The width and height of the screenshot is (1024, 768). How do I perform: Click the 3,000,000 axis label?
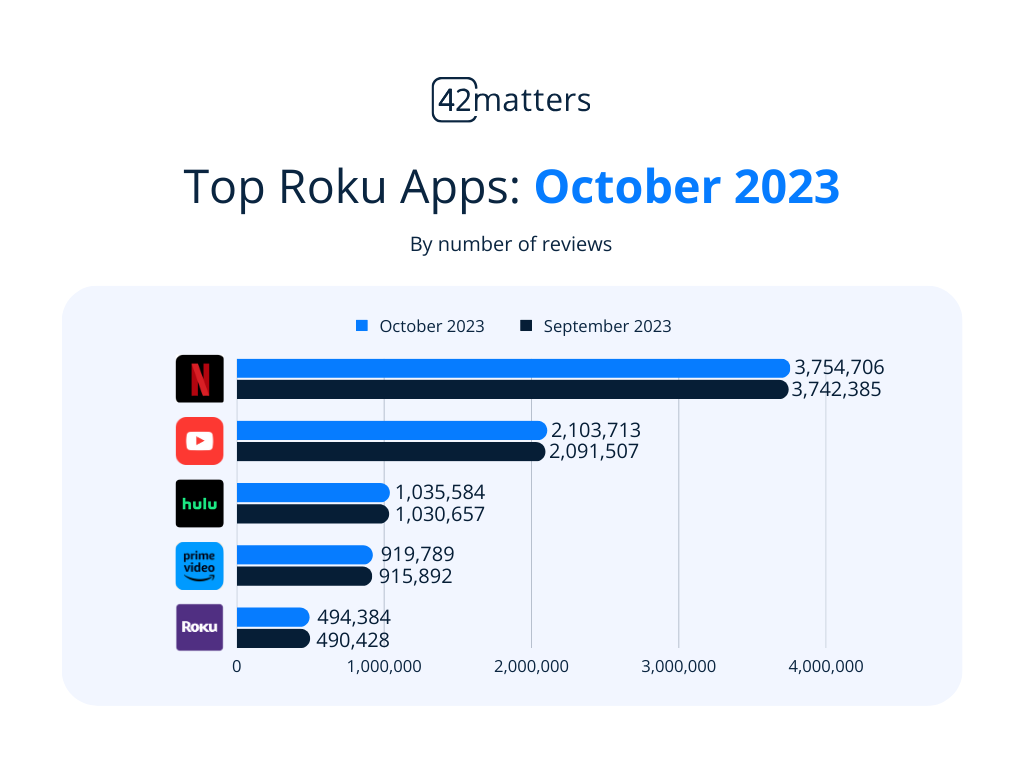coord(679,666)
